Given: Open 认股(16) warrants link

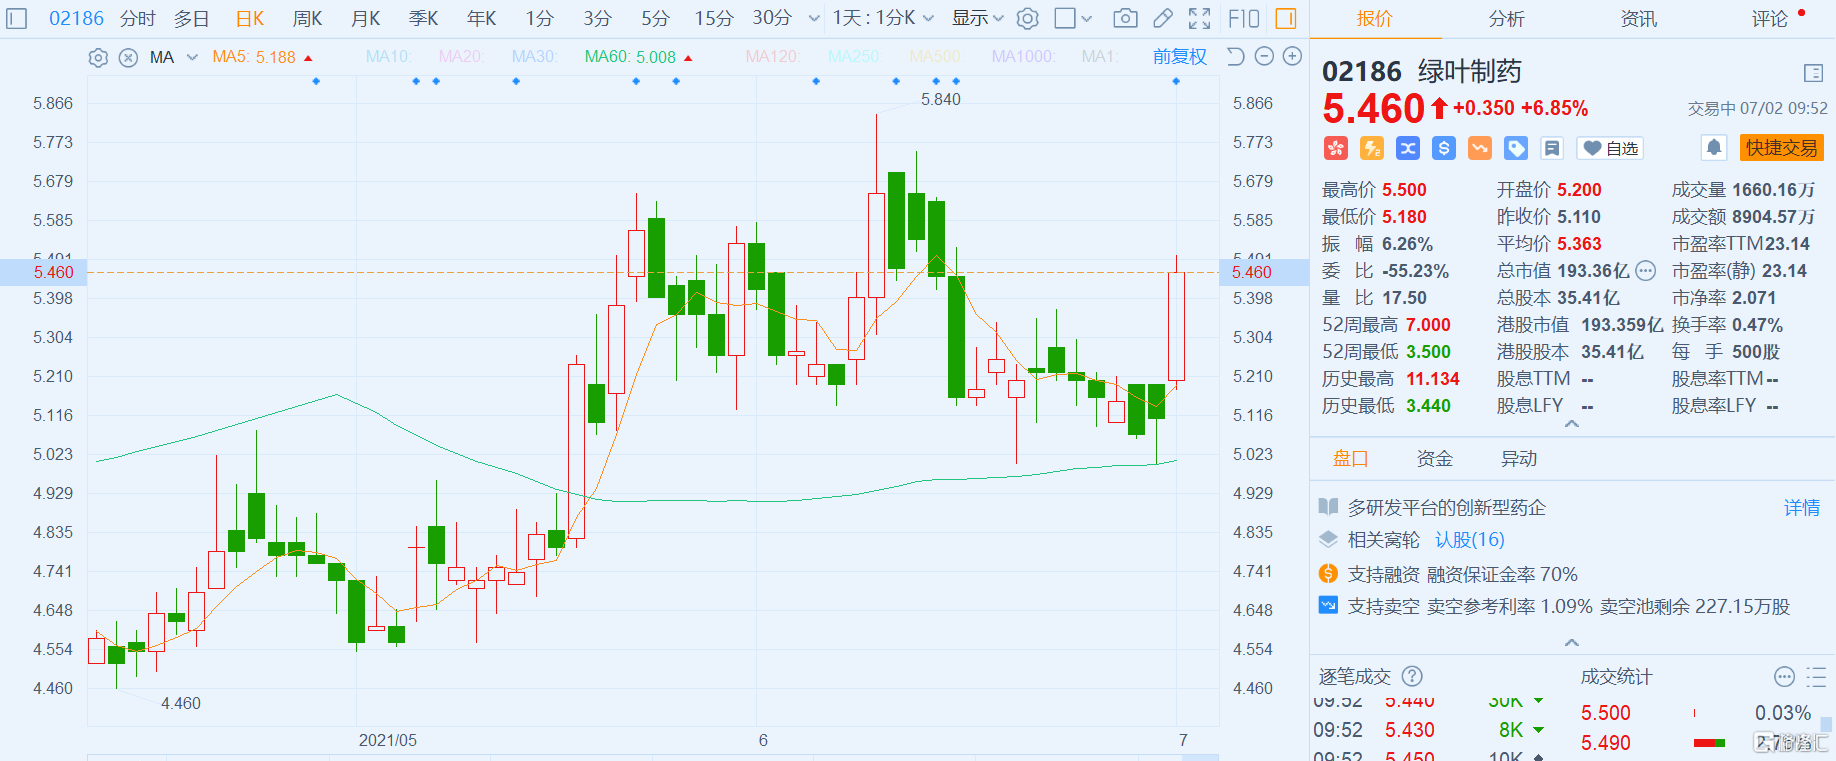Looking at the screenshot, I should 1470,540.
